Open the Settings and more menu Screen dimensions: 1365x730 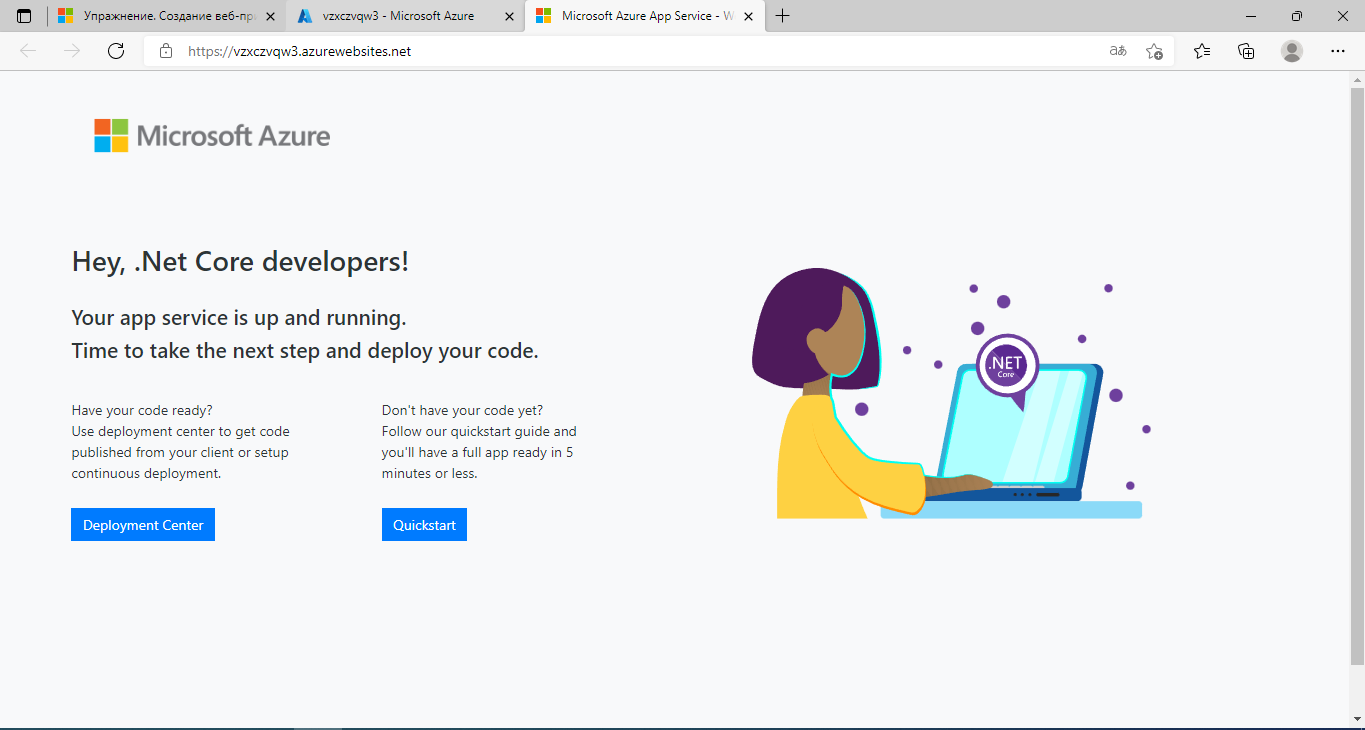click(x=1338, y=51)
